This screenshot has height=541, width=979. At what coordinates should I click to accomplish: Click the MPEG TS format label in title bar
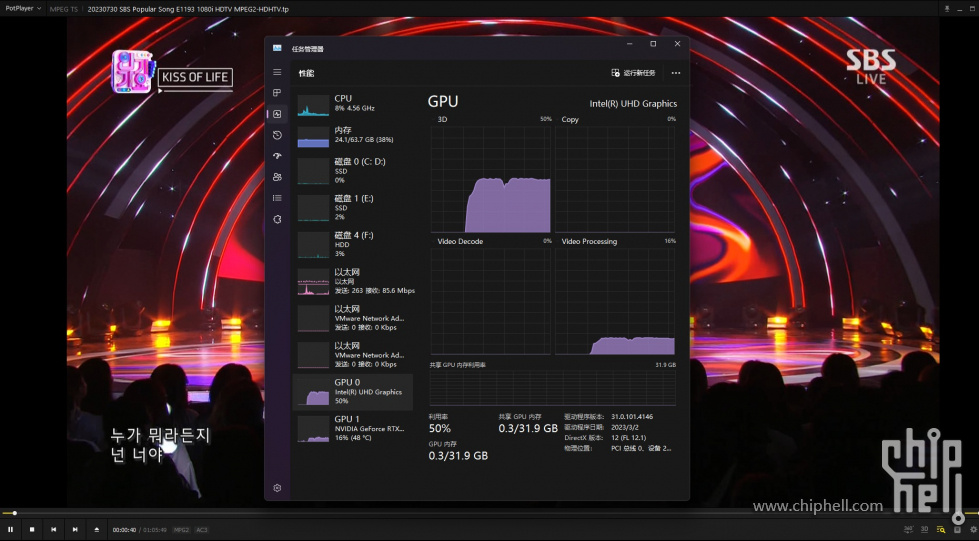click(64, 9)
